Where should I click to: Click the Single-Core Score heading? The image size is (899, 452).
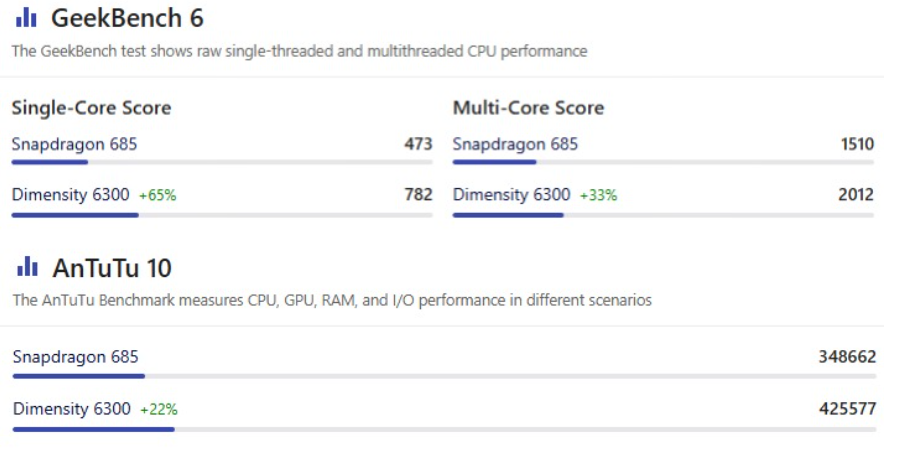pyautogui.click(x=91, y=108)
